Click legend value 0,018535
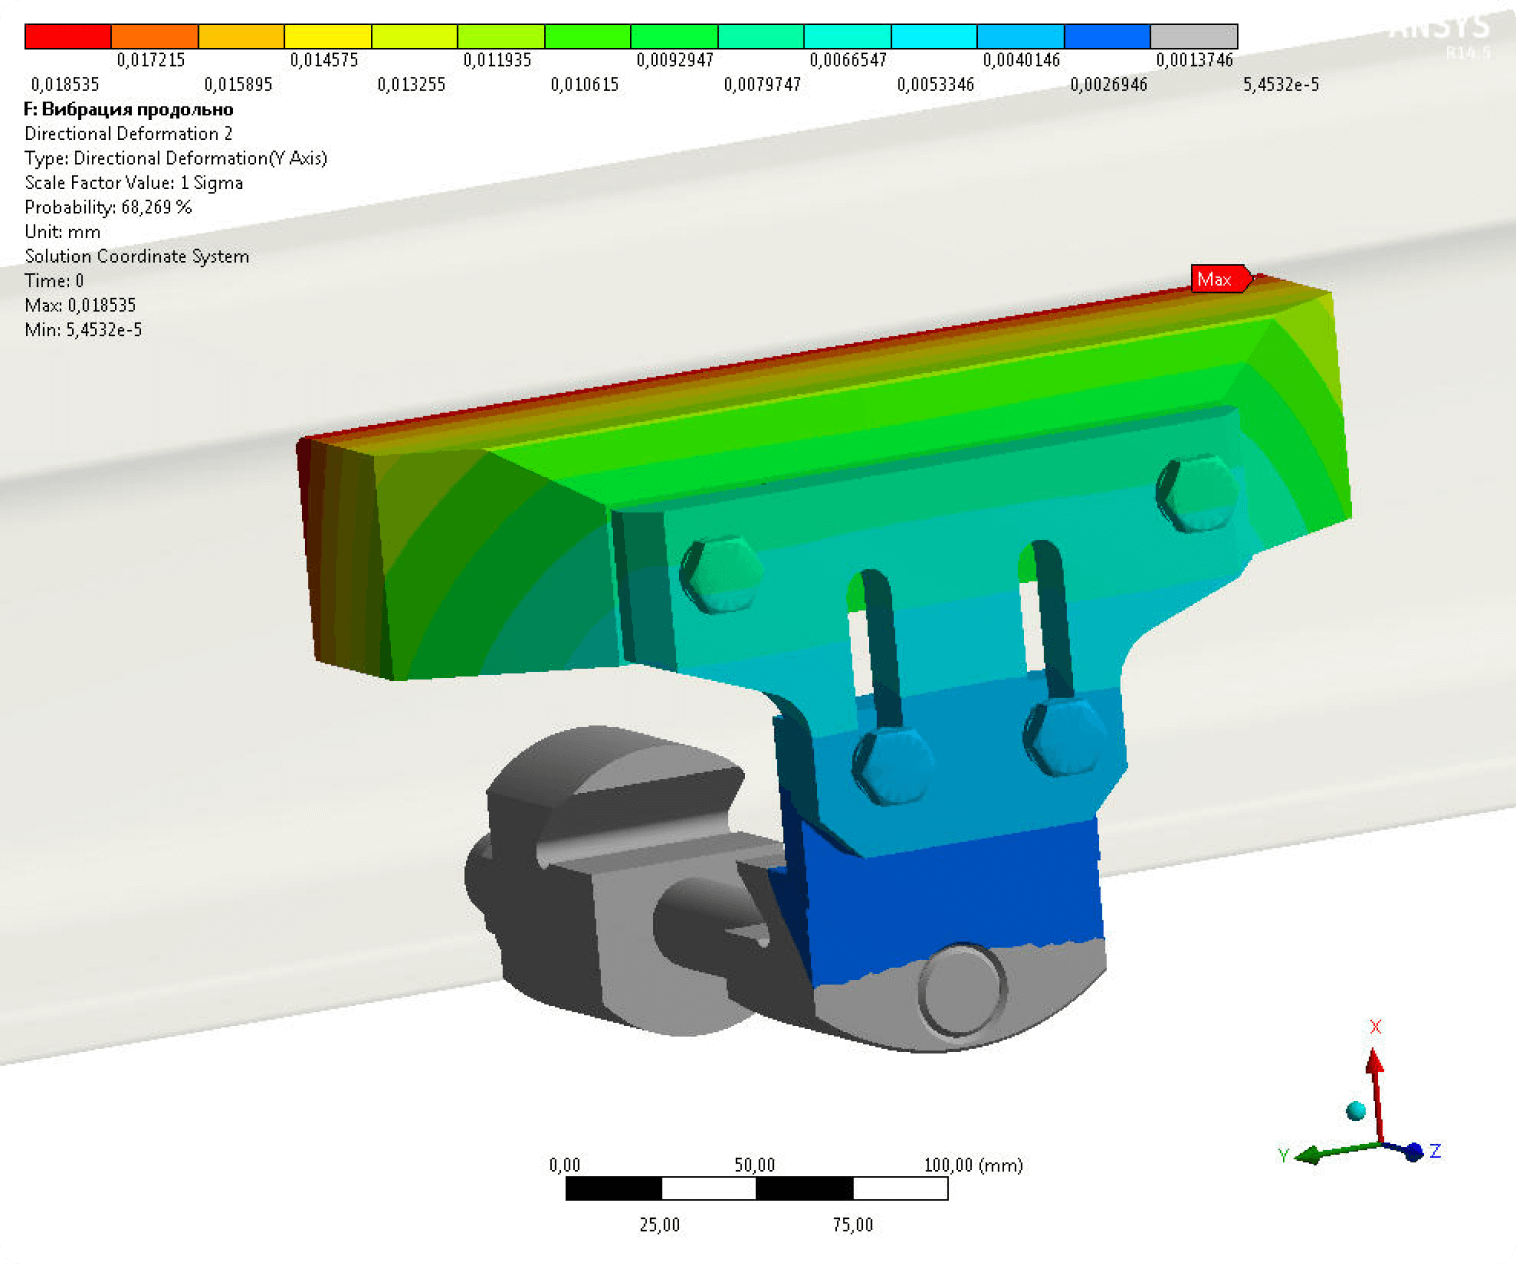 65,85
